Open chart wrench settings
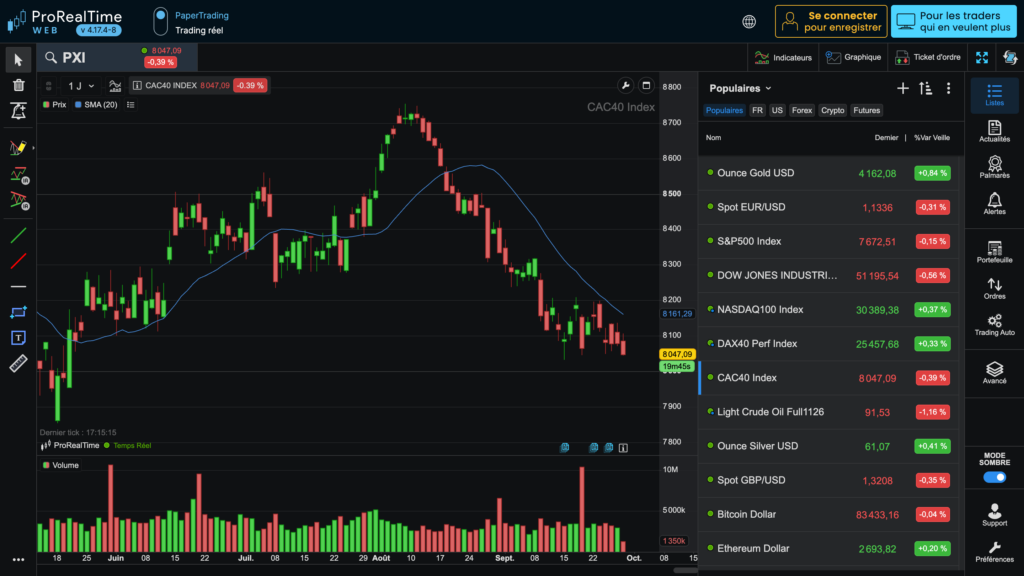The height and width of the screenshot is (576, 1024). click(626, 86)
